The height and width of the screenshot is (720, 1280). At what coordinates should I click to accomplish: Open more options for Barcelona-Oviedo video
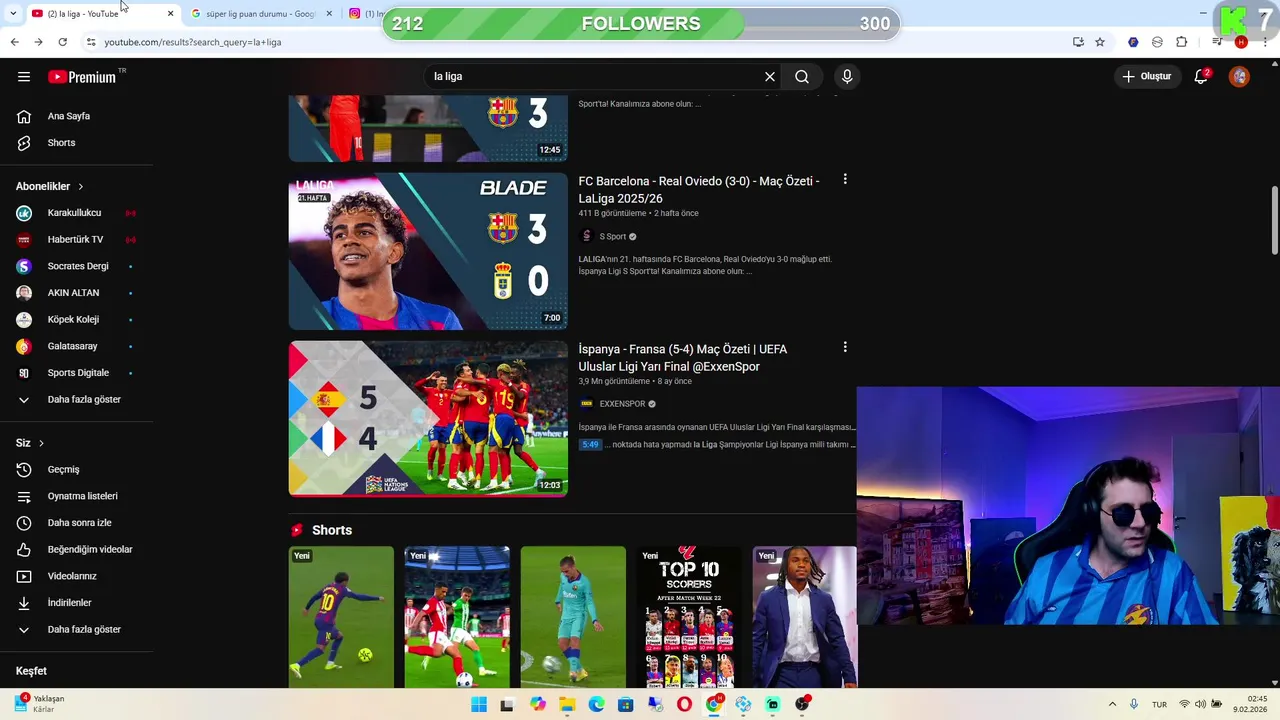(x=845, y=179)
